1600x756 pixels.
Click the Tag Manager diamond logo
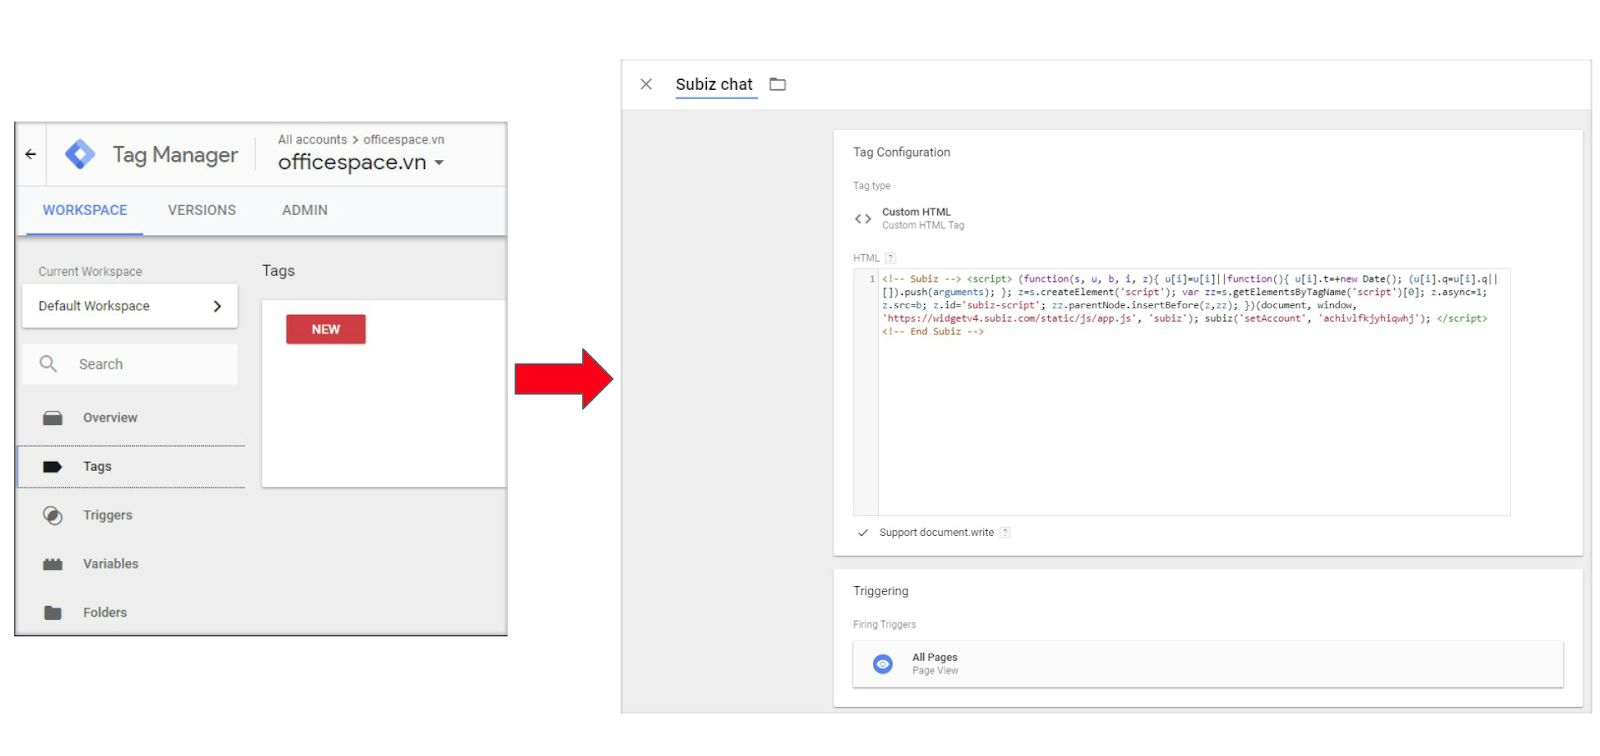[x=80, y=154]
